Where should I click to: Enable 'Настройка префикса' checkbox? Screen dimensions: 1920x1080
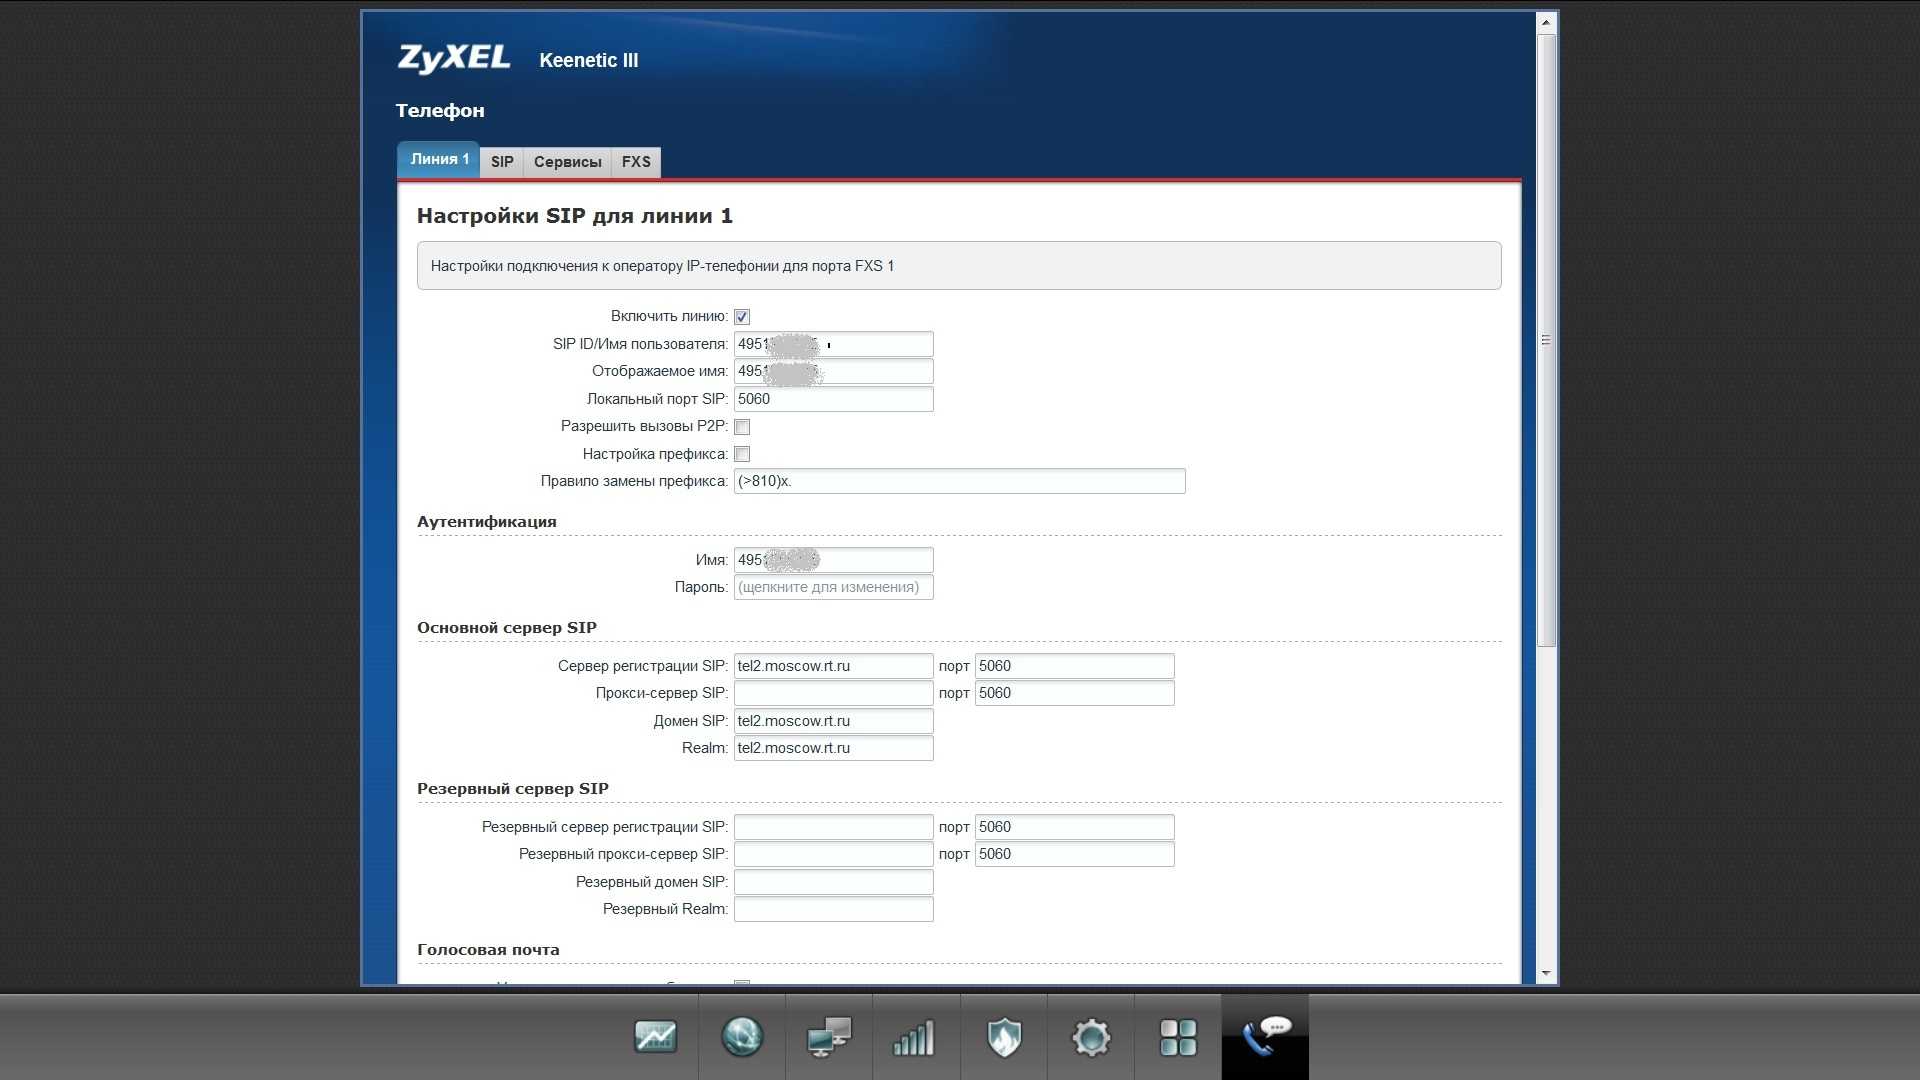click(742, 454)
